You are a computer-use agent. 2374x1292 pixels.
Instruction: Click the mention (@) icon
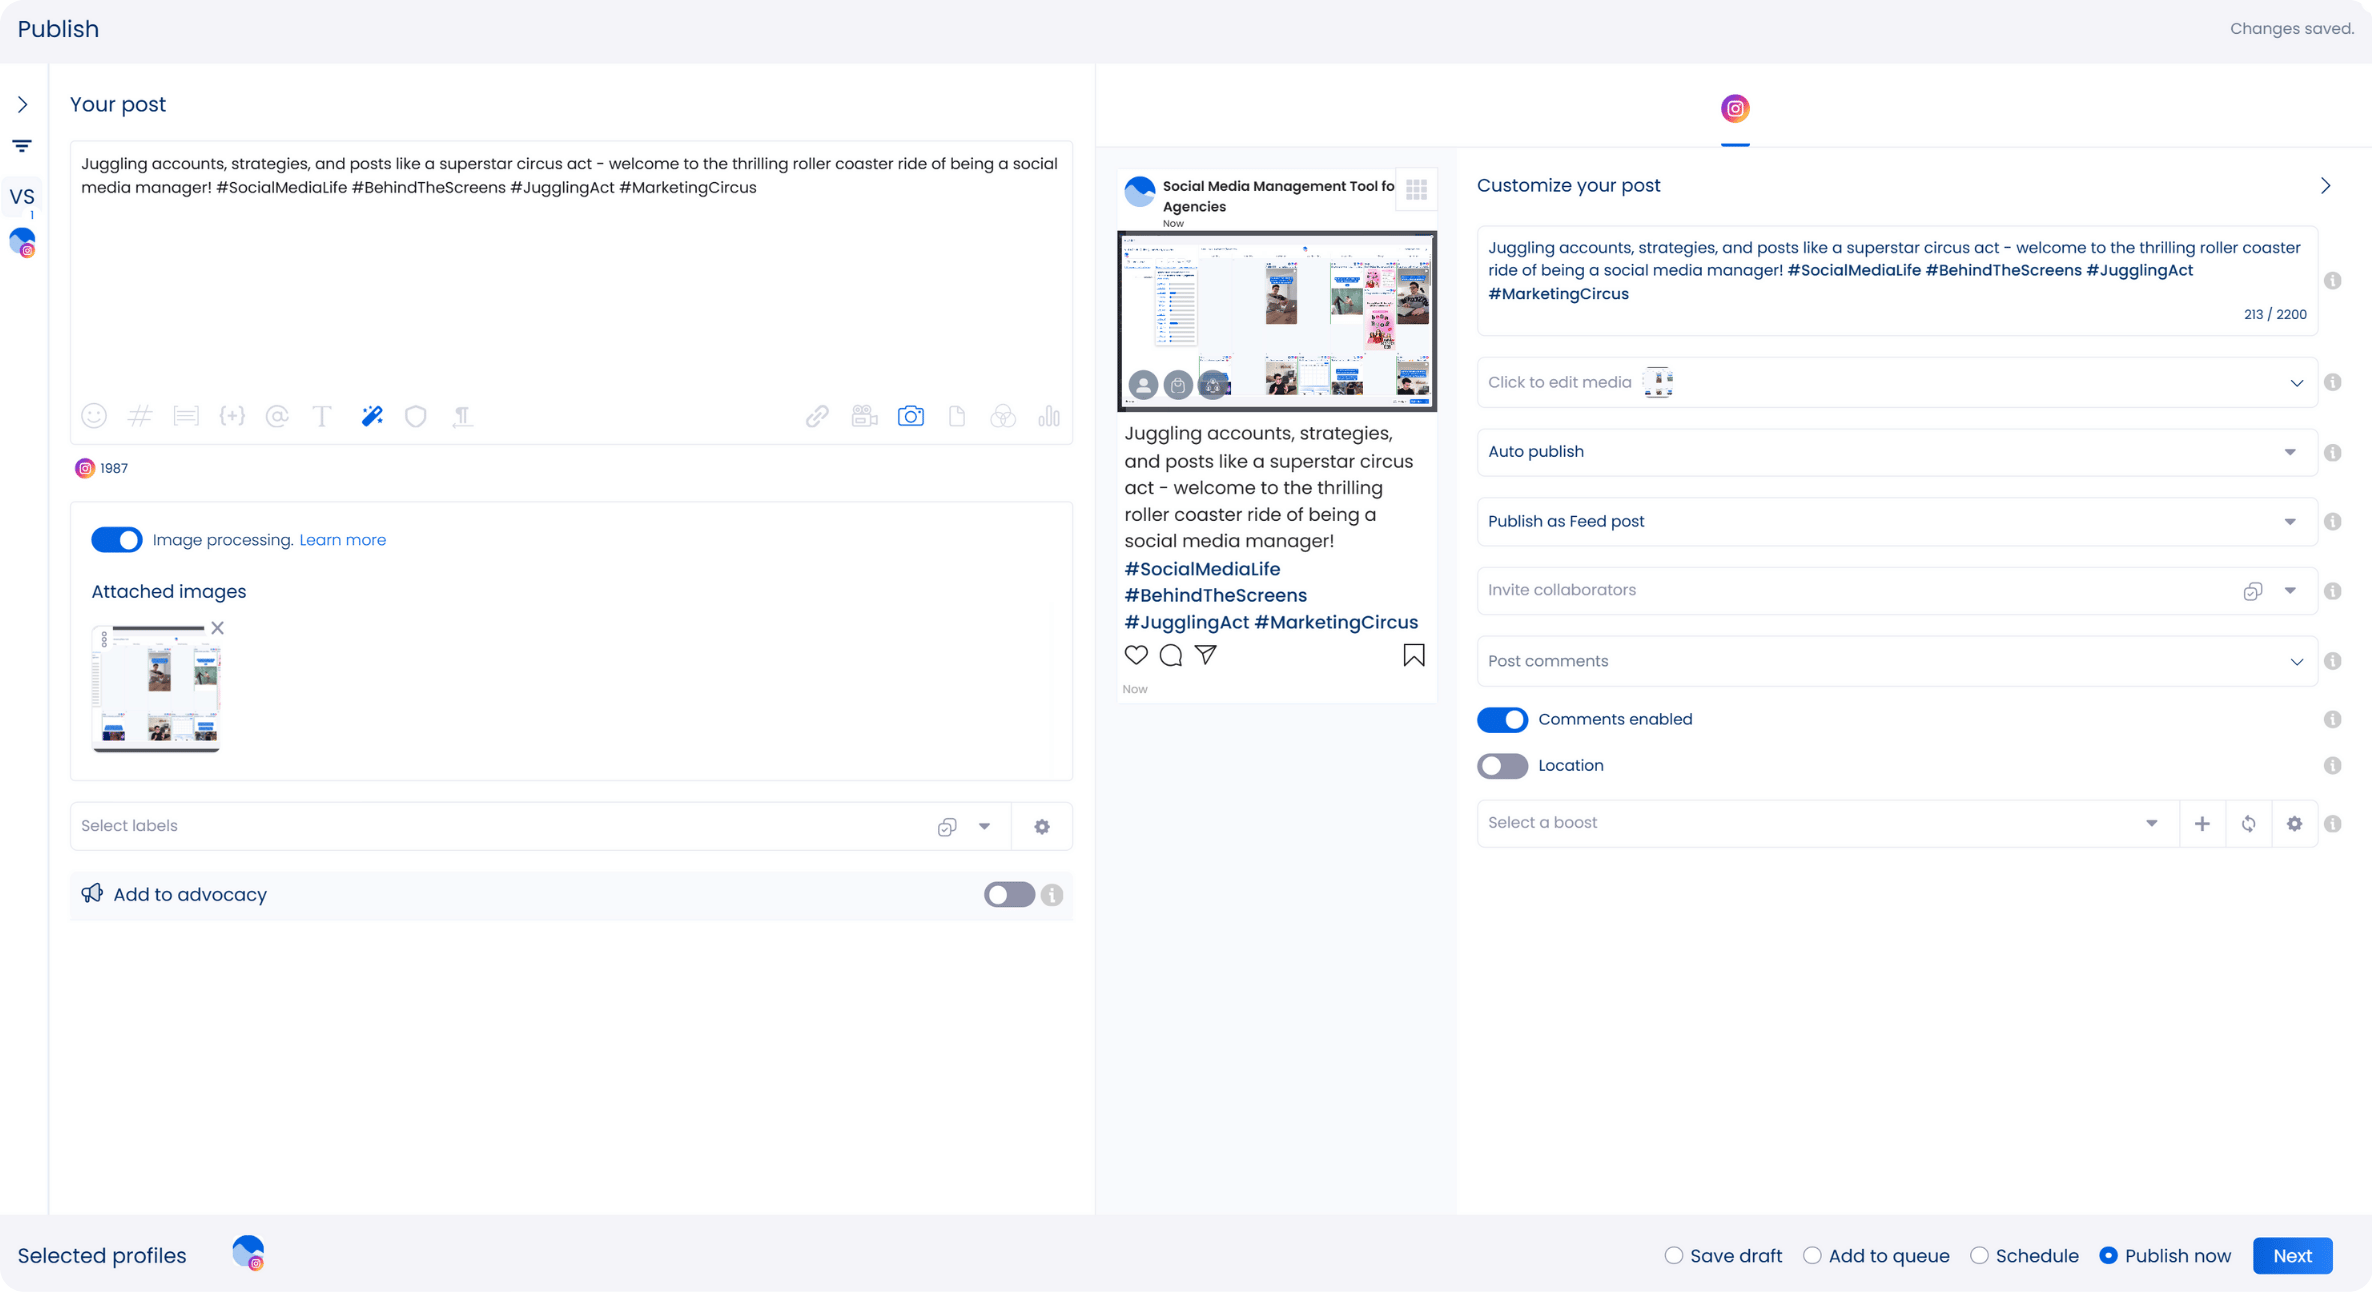(x=277, y=416)
